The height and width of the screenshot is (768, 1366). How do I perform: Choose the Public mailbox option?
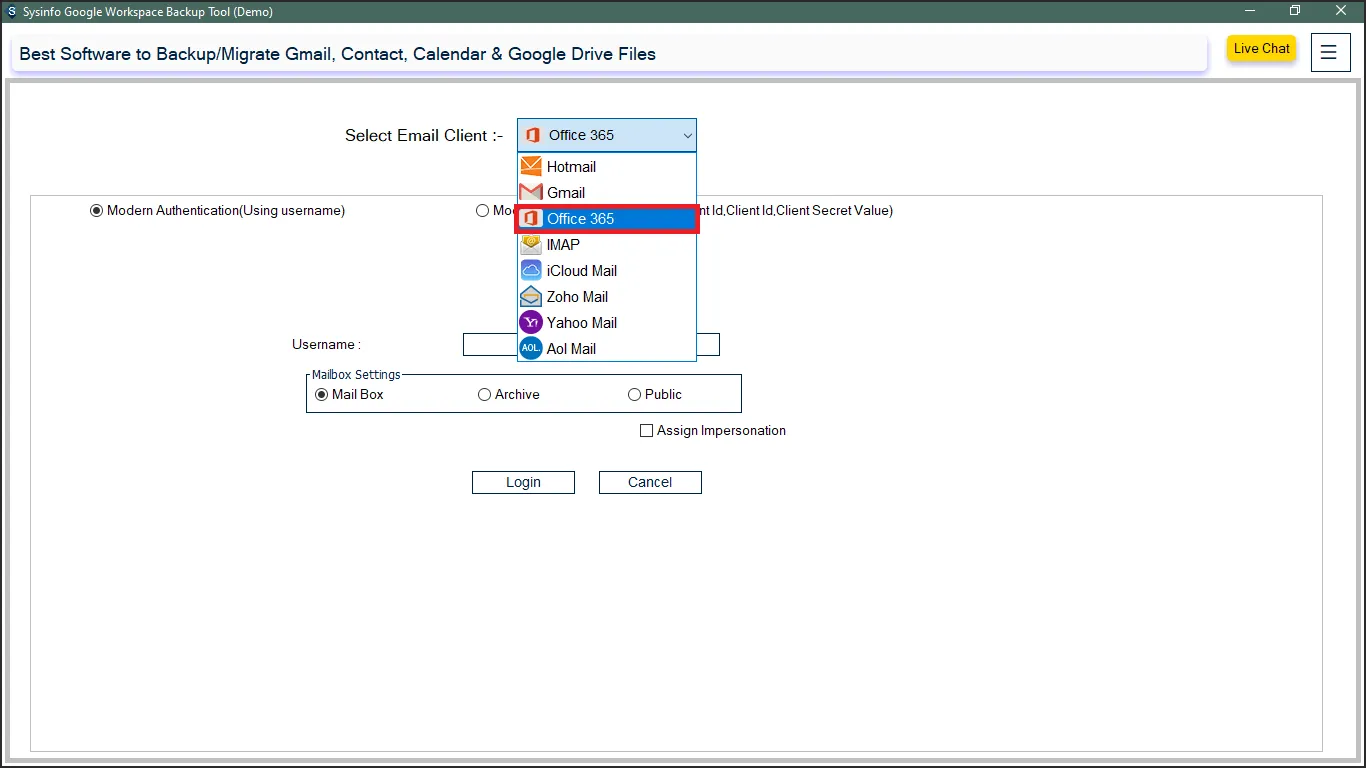click(x=634, y=395)
